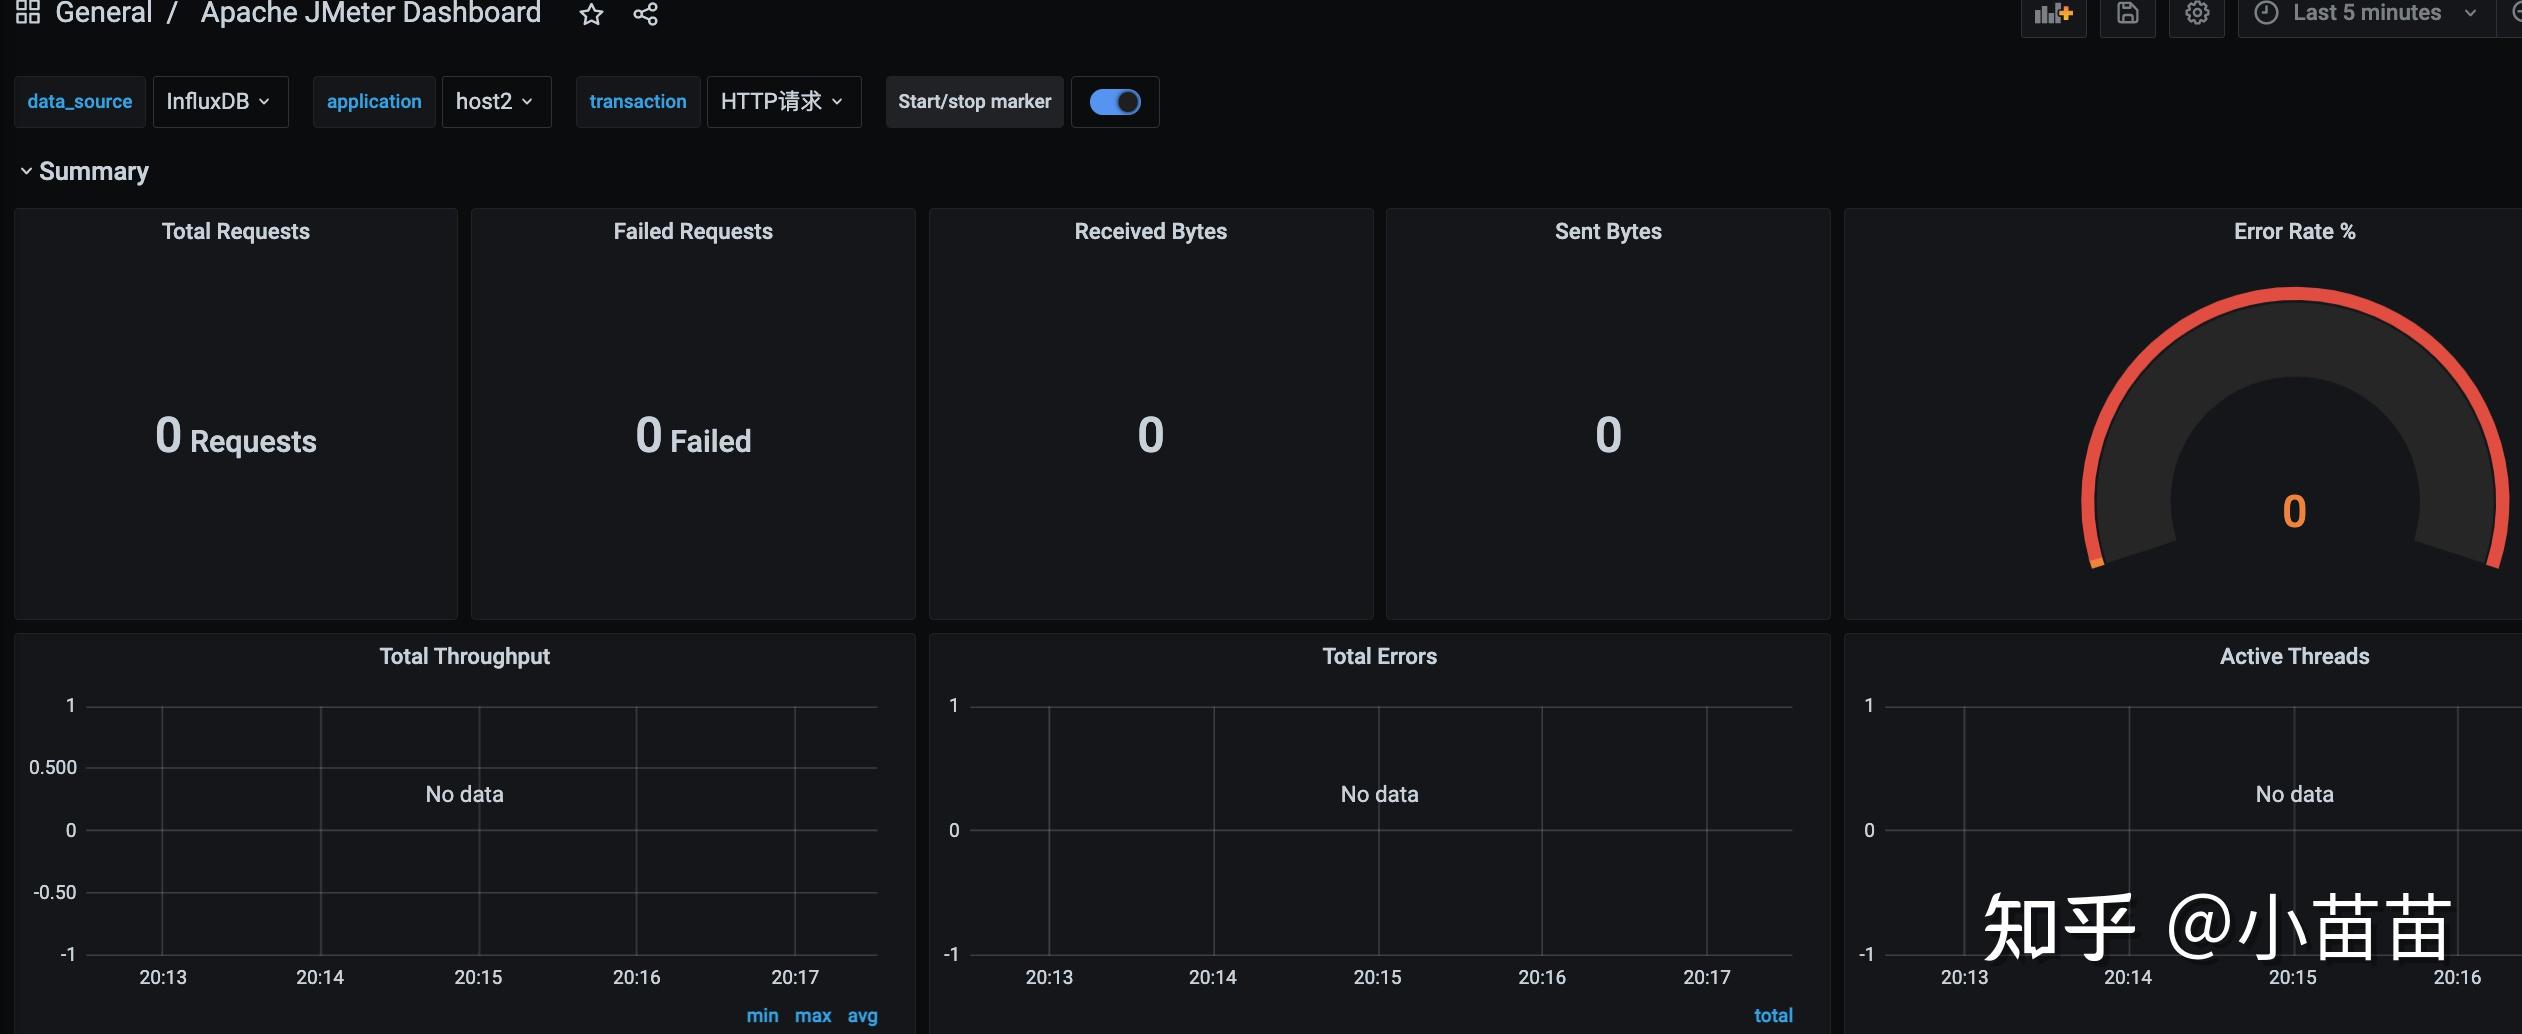Image resolution: width=2522 pixels, height=1034 pixels.
Task: Collapse the Summary row
Action: (x=84, y=172)
